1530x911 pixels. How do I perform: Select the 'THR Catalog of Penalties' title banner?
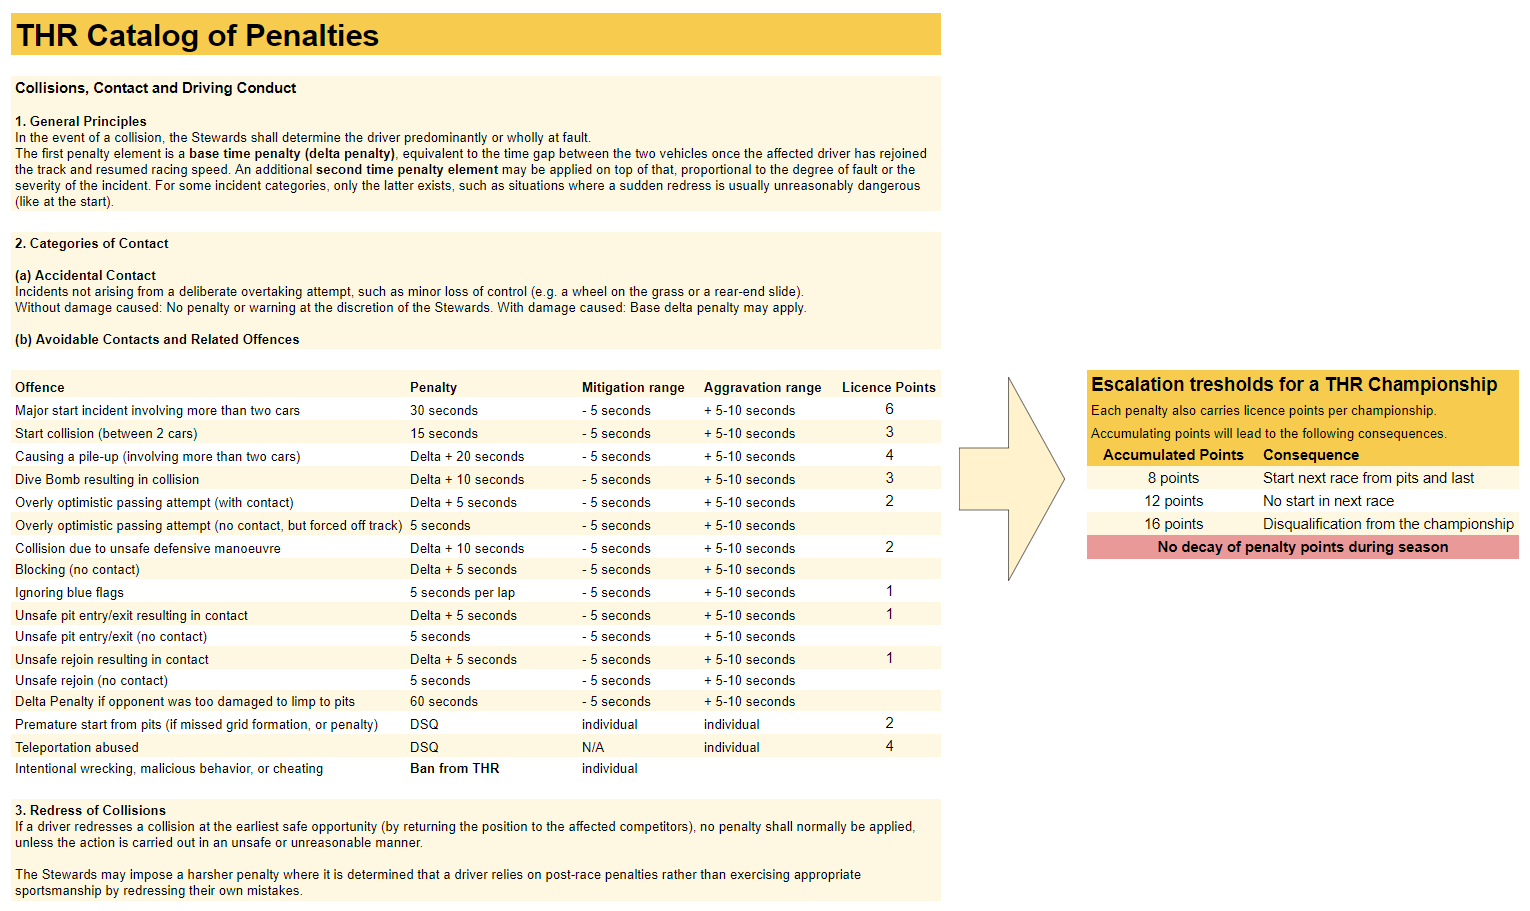(x=197, y=36)
